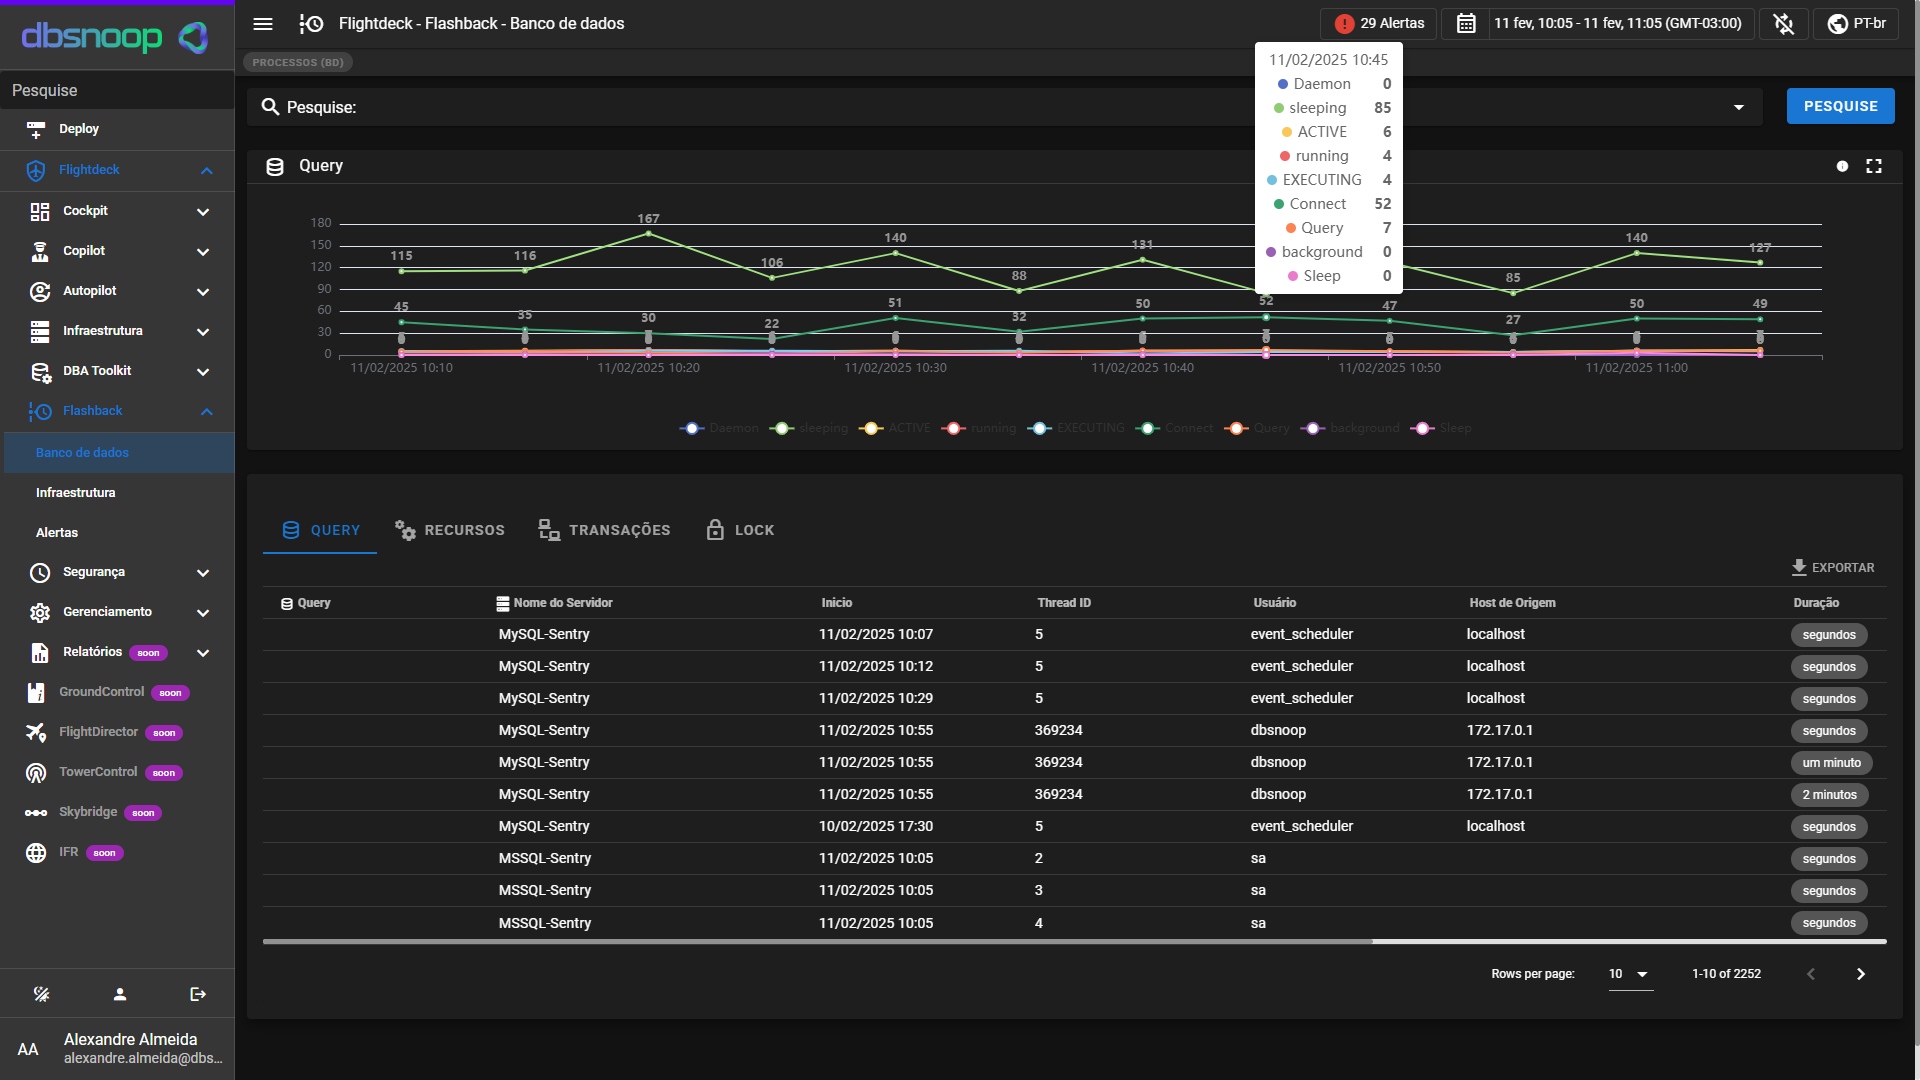1920x1080 pixels.
Task: Click inside the Pesquise search field
Action: click(700, 107)
